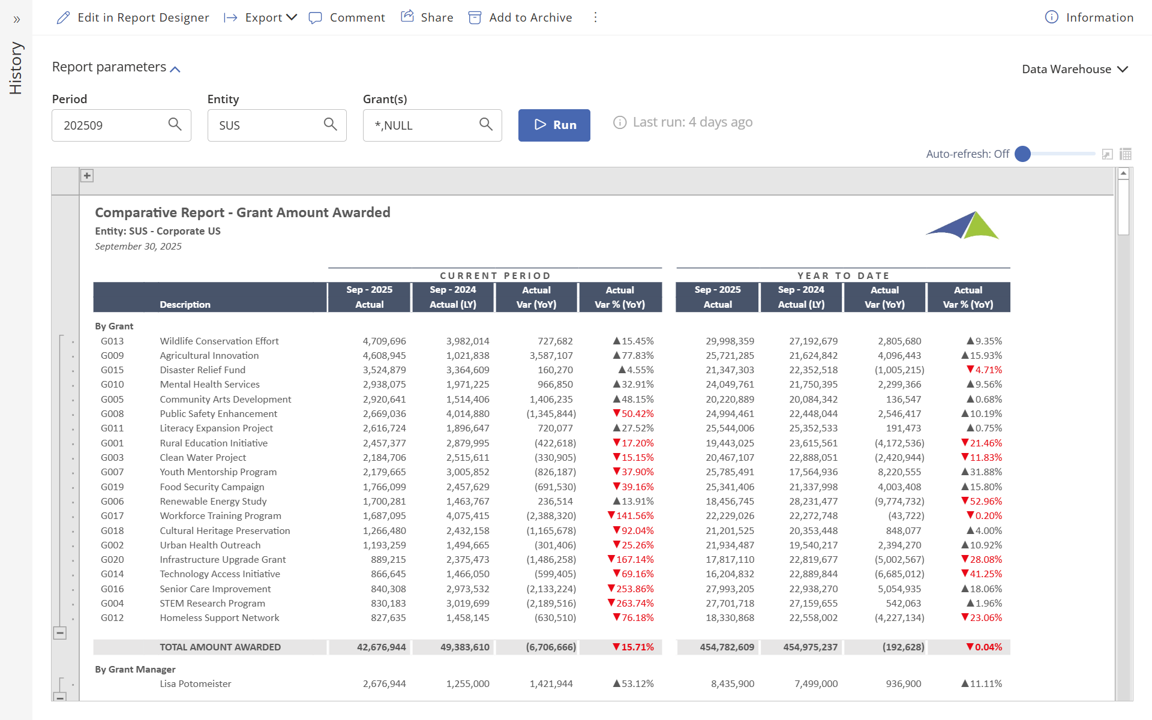
Task: Click Disaster Relief Fund description
Action: pos(203,370)
